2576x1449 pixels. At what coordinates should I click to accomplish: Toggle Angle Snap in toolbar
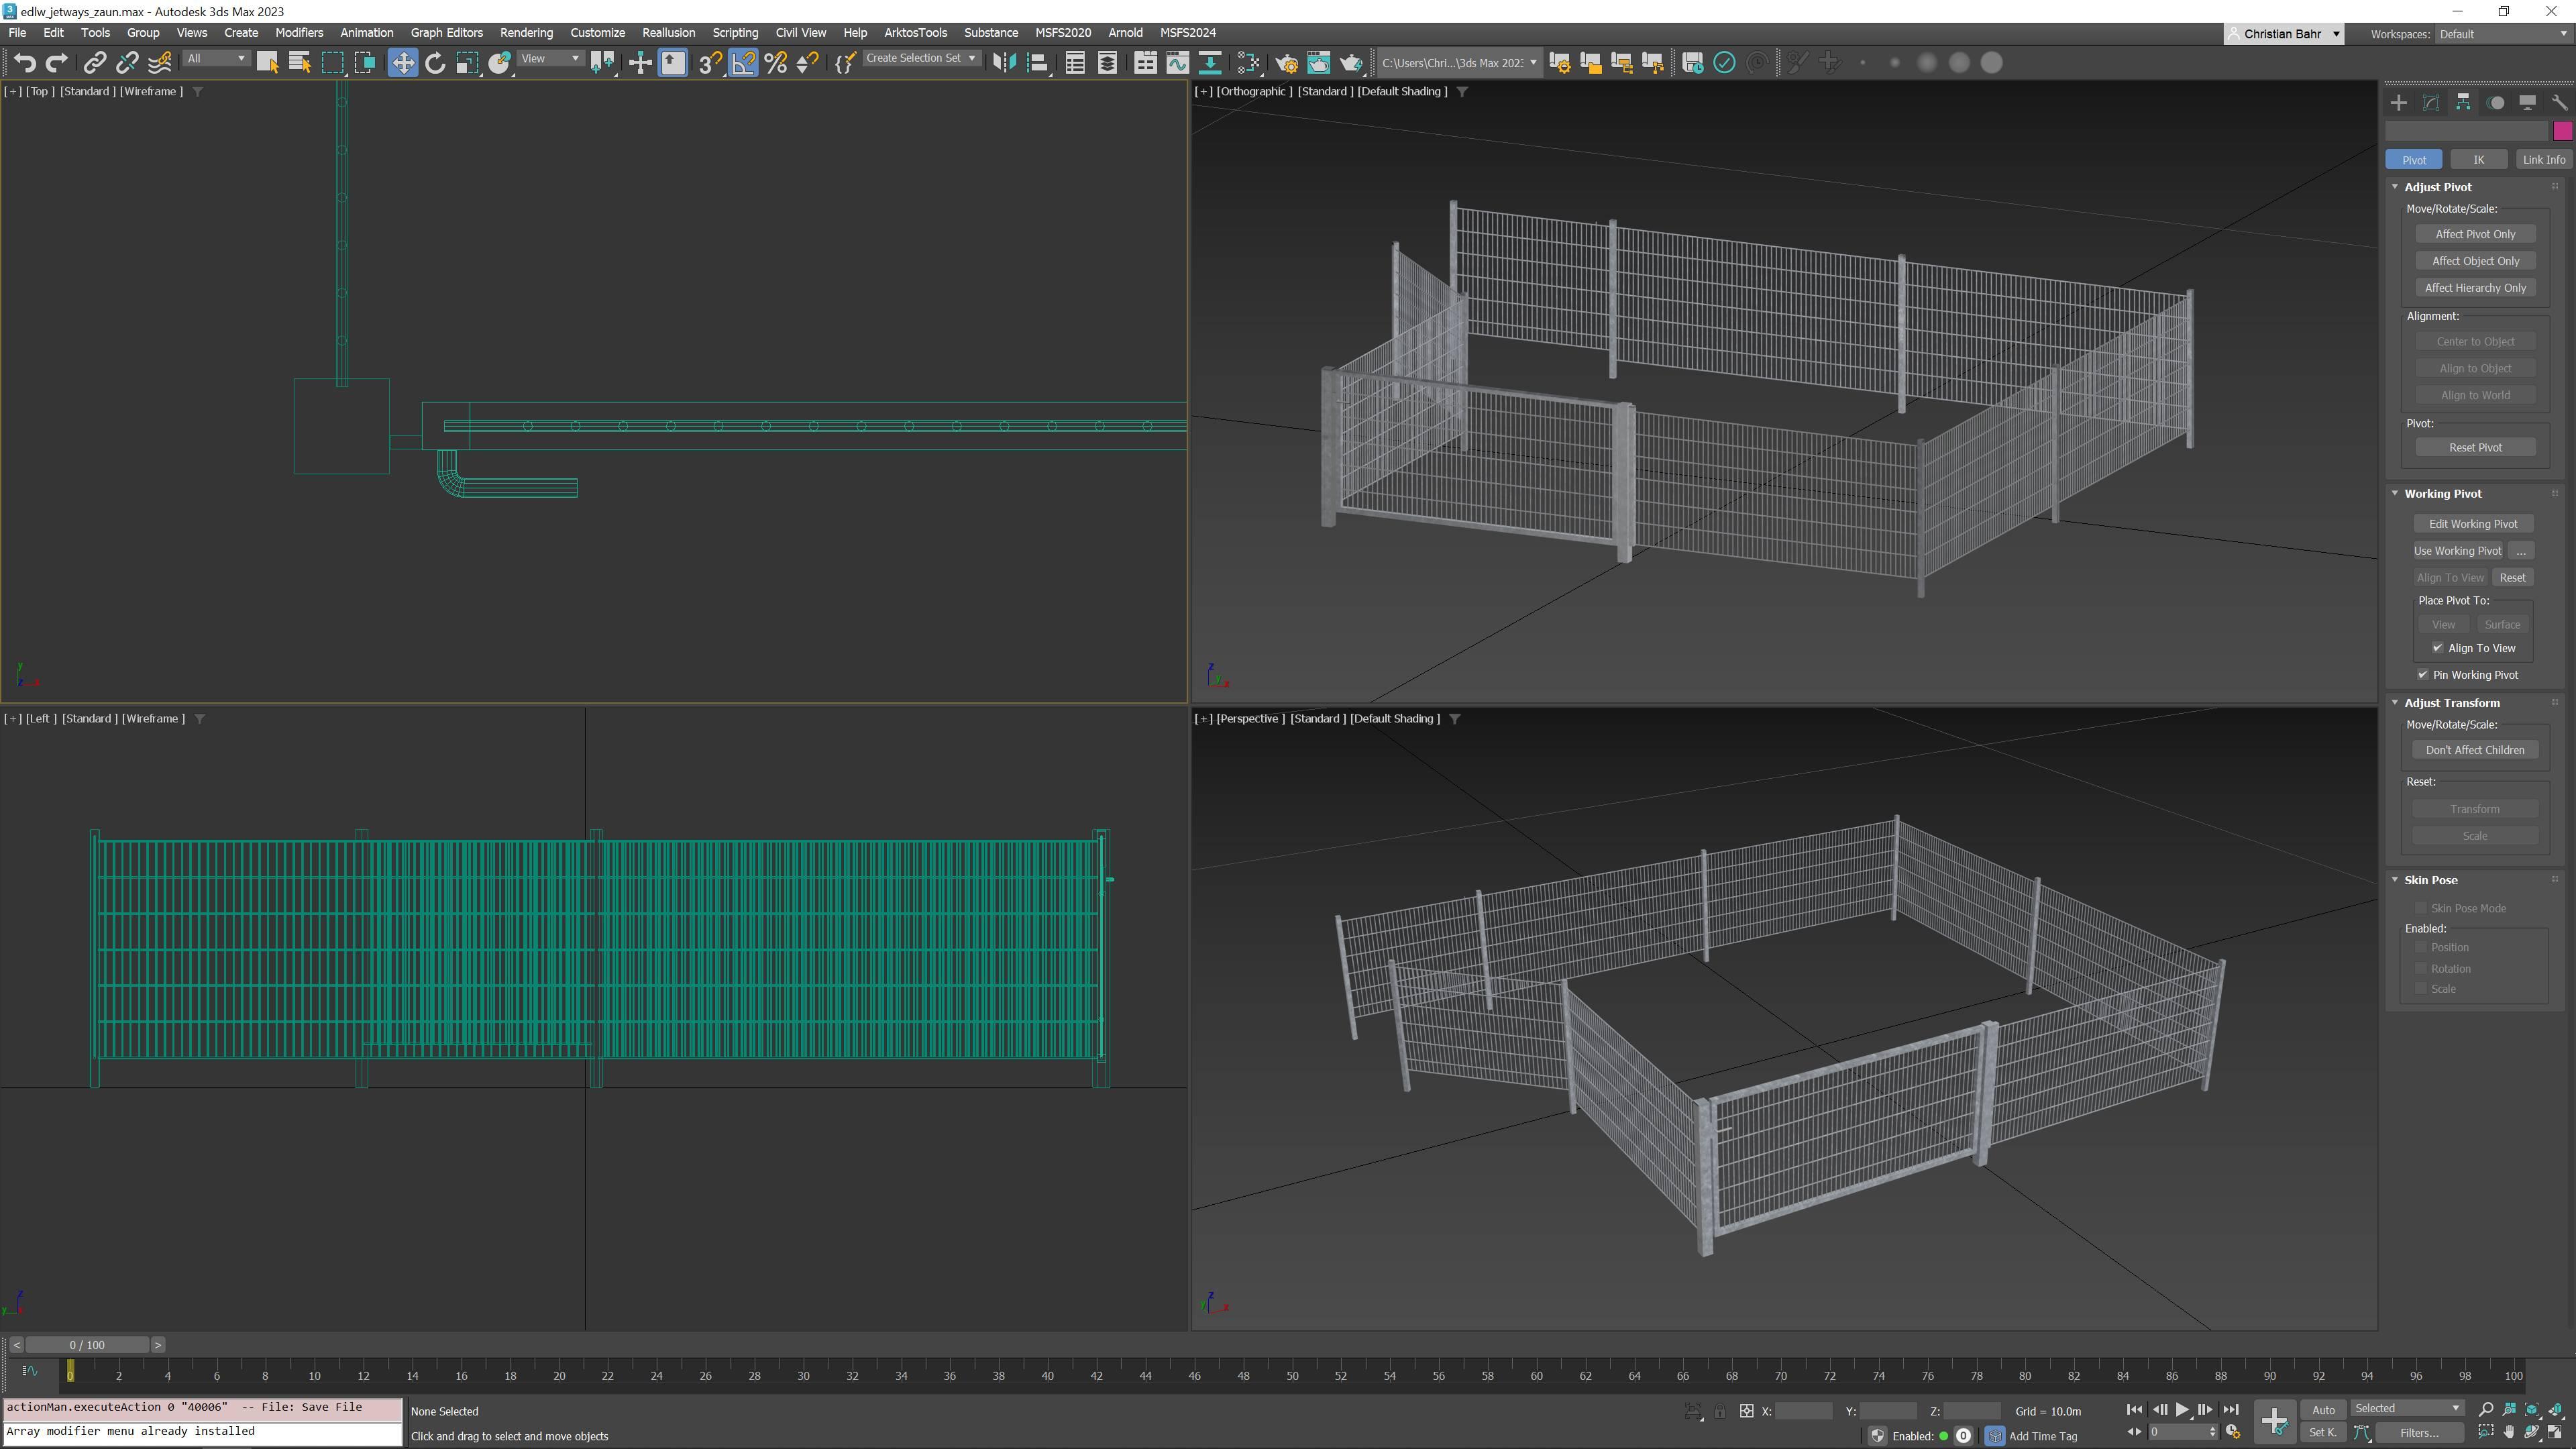[x=743, y=63]
